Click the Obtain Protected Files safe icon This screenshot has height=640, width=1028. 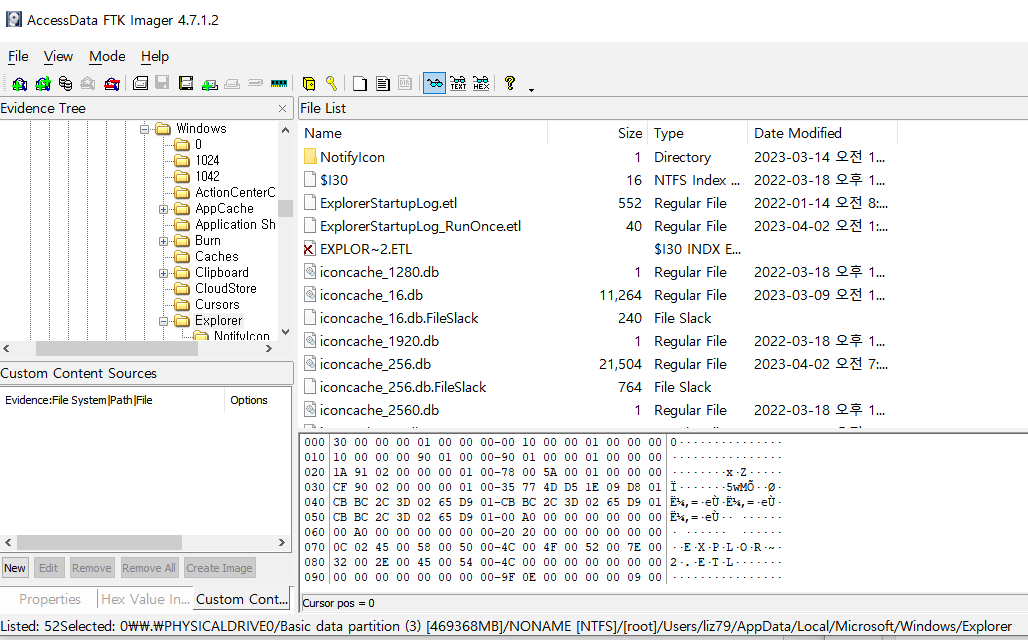pos(309,83)
